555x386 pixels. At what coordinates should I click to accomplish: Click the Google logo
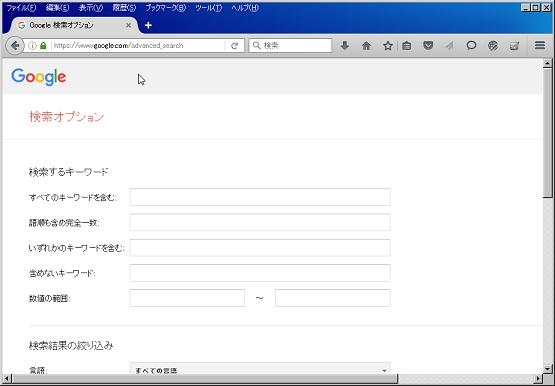(39, 77)
